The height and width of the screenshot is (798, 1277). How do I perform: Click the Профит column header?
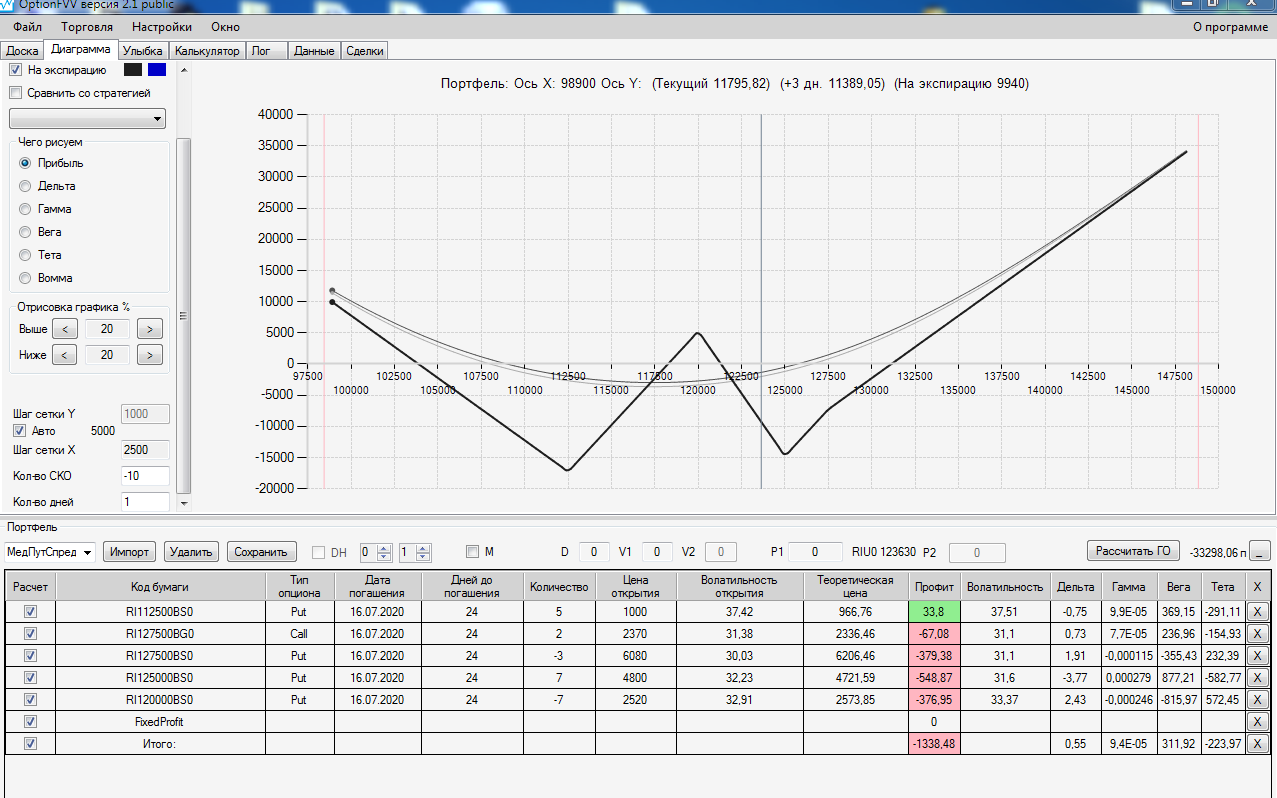(935, 587)
